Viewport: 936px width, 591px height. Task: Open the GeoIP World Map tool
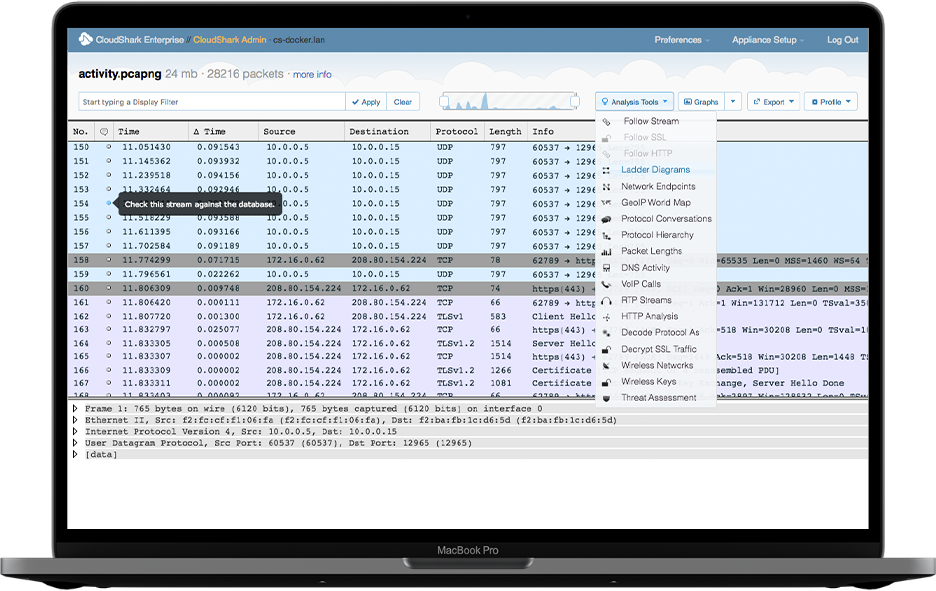coord(655,202)
